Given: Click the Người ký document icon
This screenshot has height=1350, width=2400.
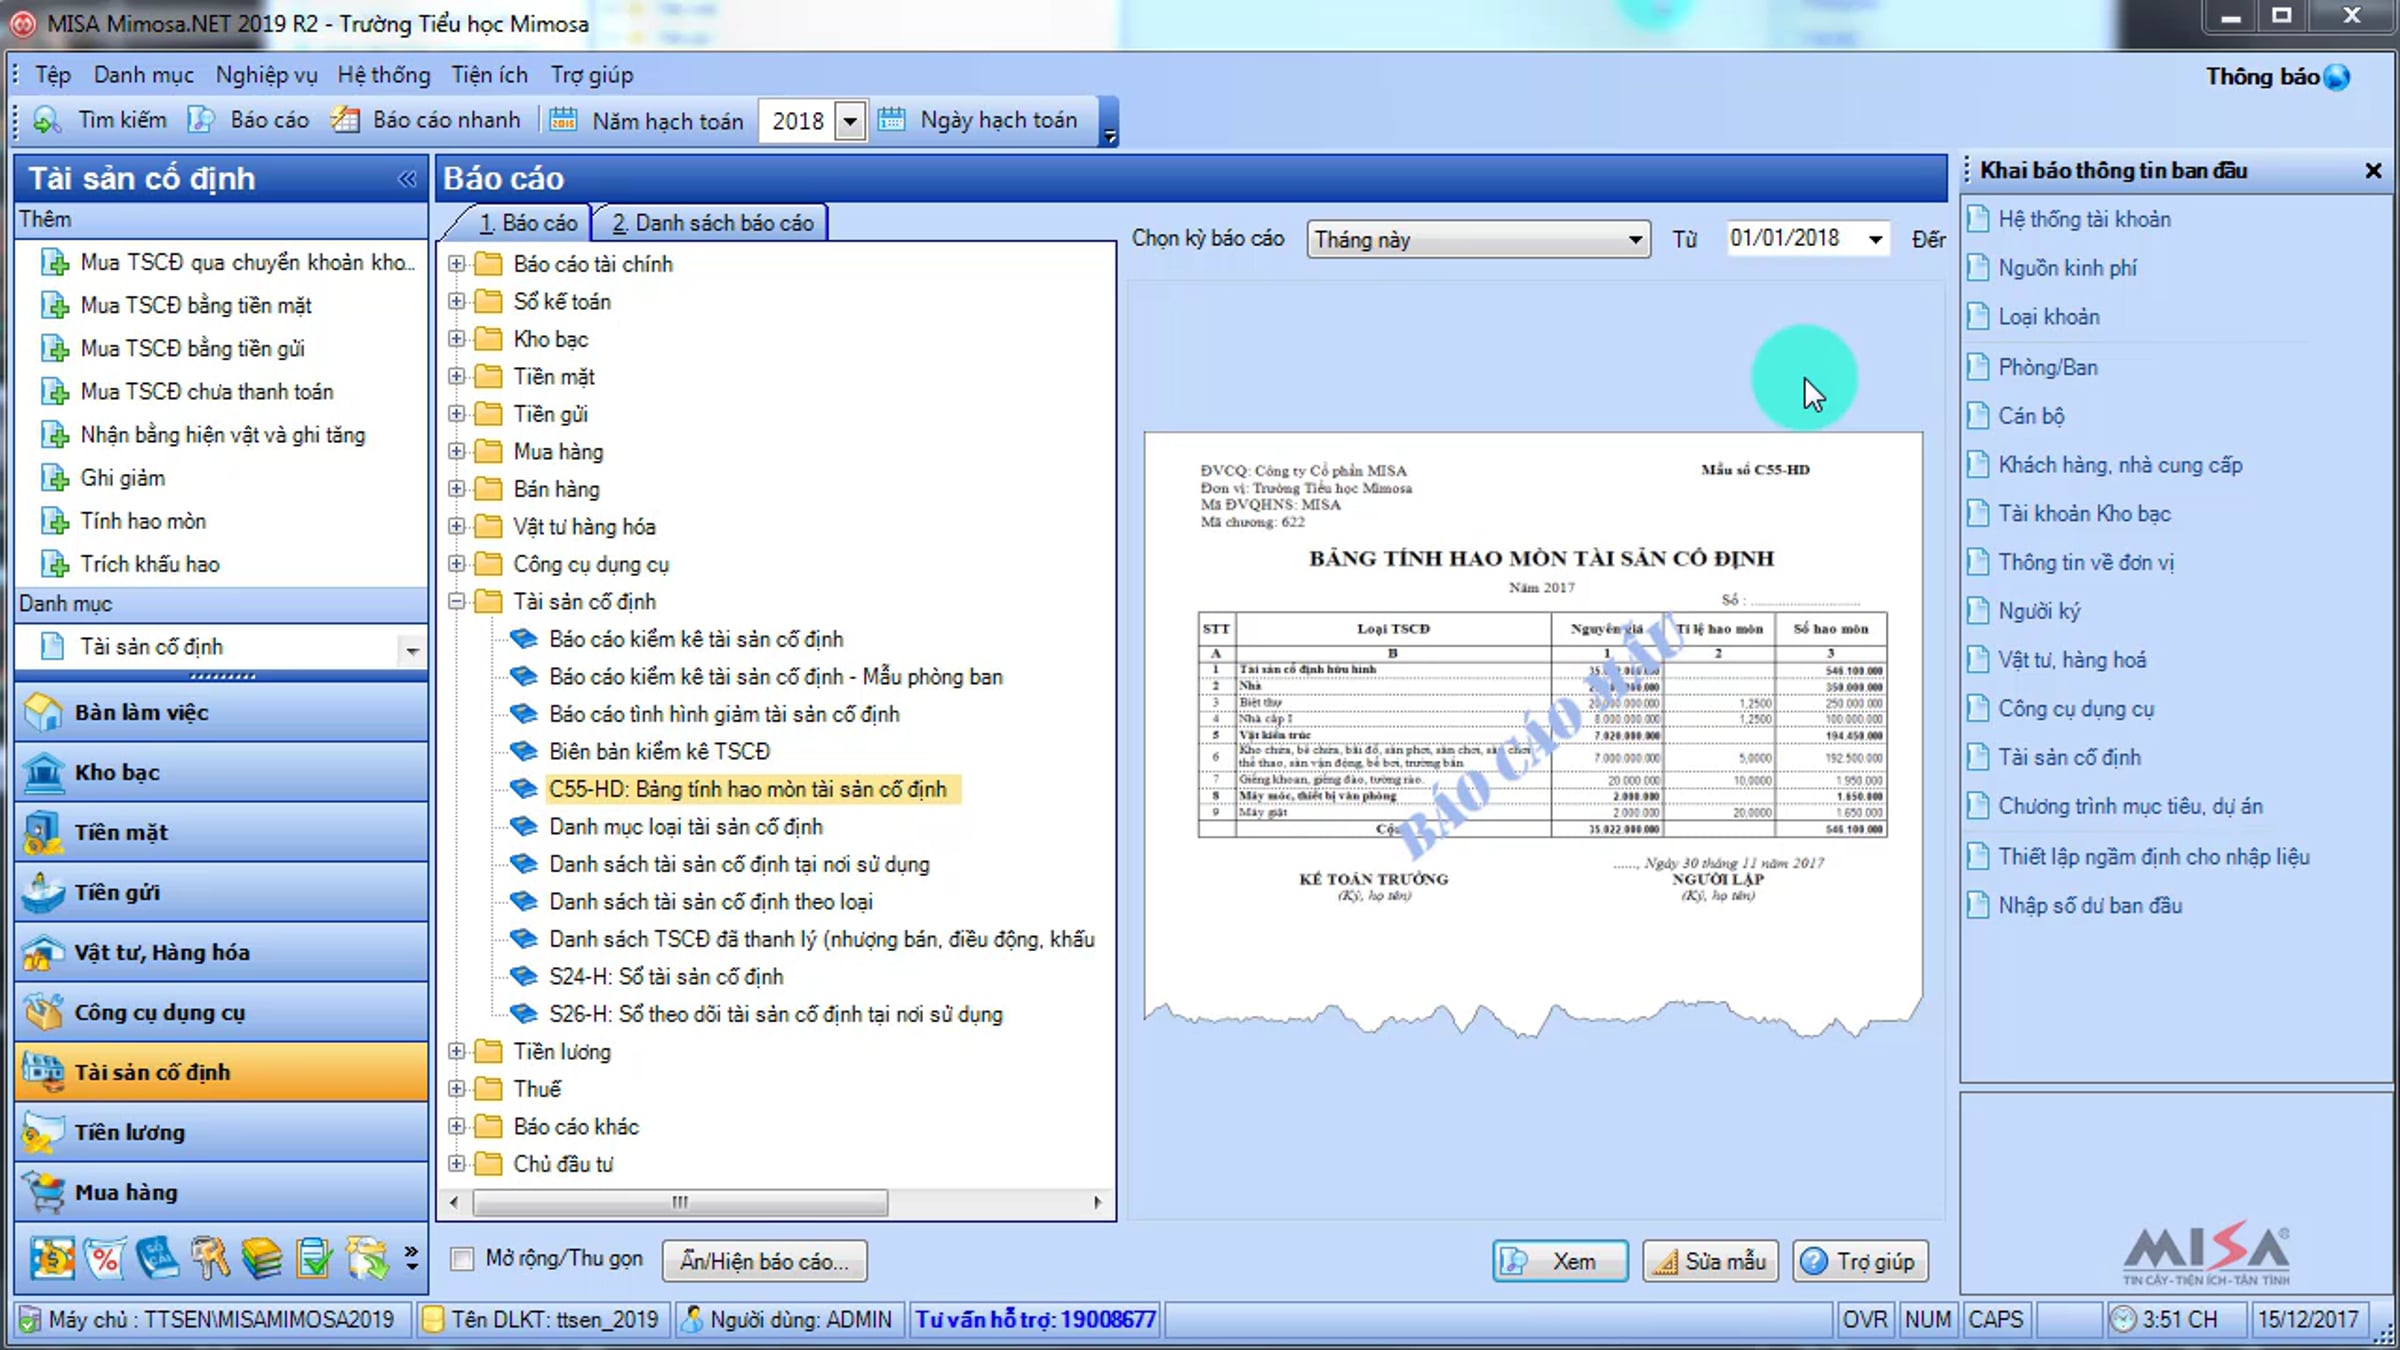Looking at the screenshot, I should pyautogui.click(x=1977, y=610).
